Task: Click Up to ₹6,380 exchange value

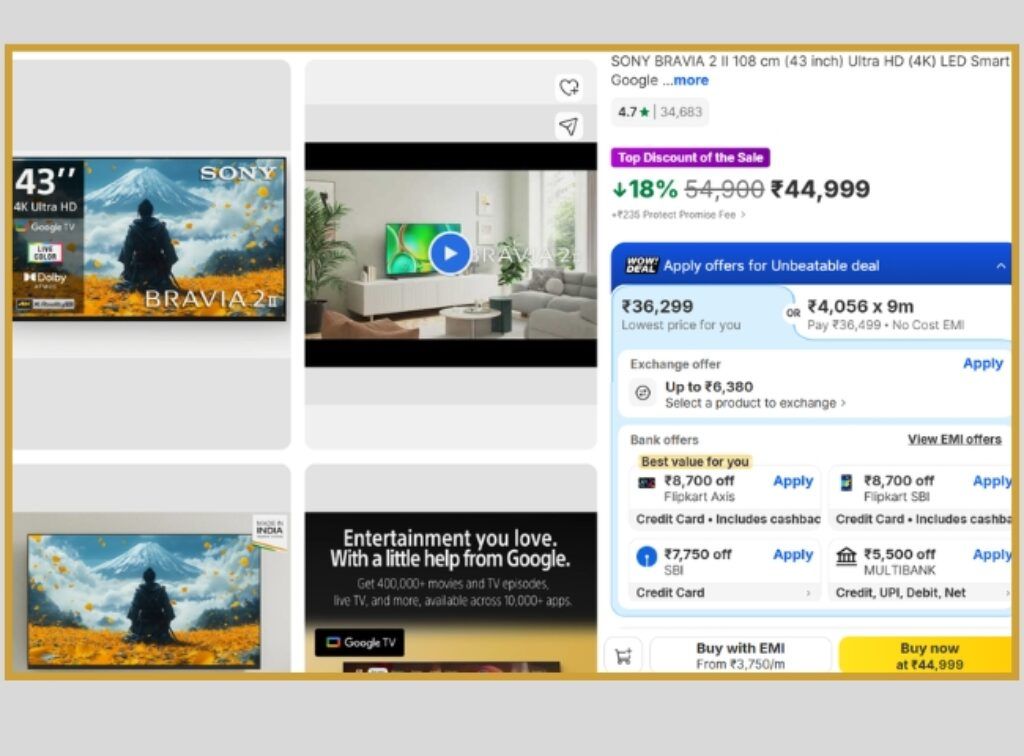Action: (709, 386)
